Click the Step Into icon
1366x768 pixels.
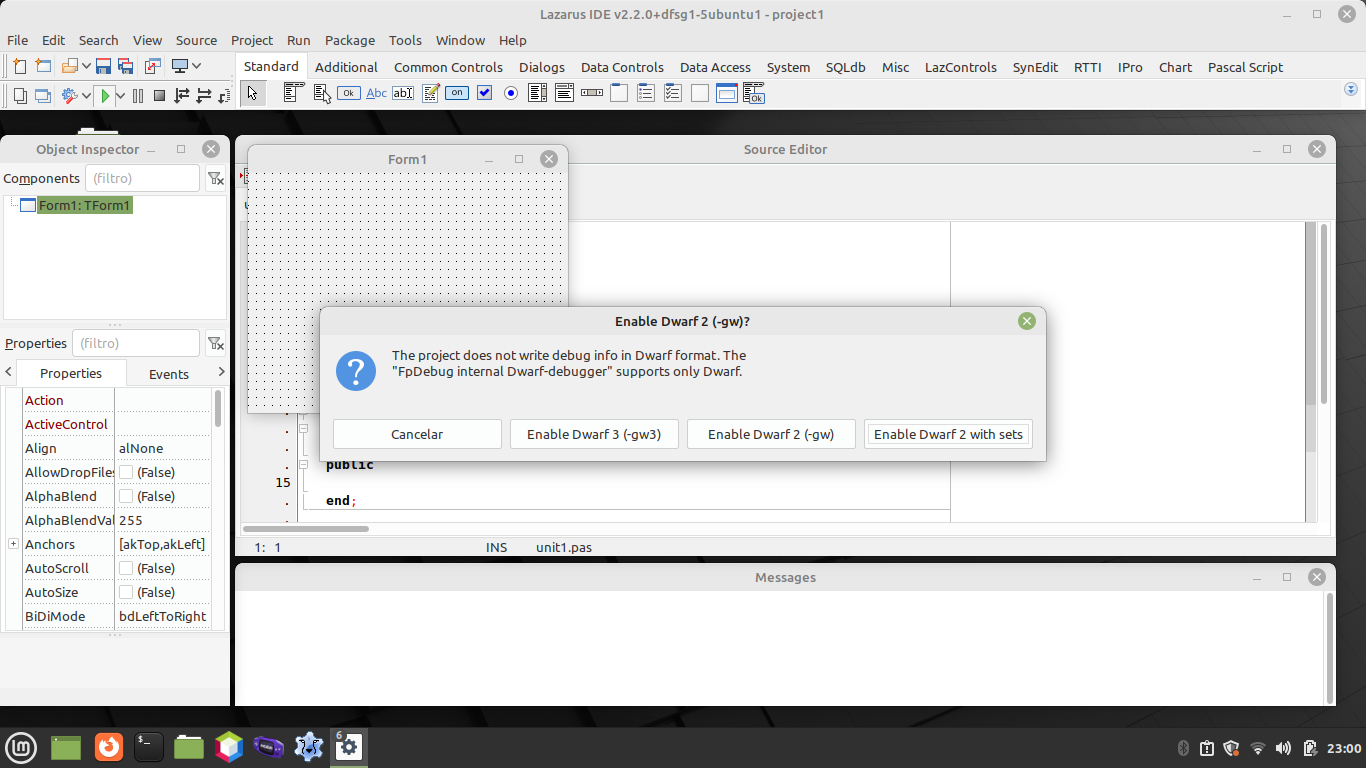[x=182, y=95]
